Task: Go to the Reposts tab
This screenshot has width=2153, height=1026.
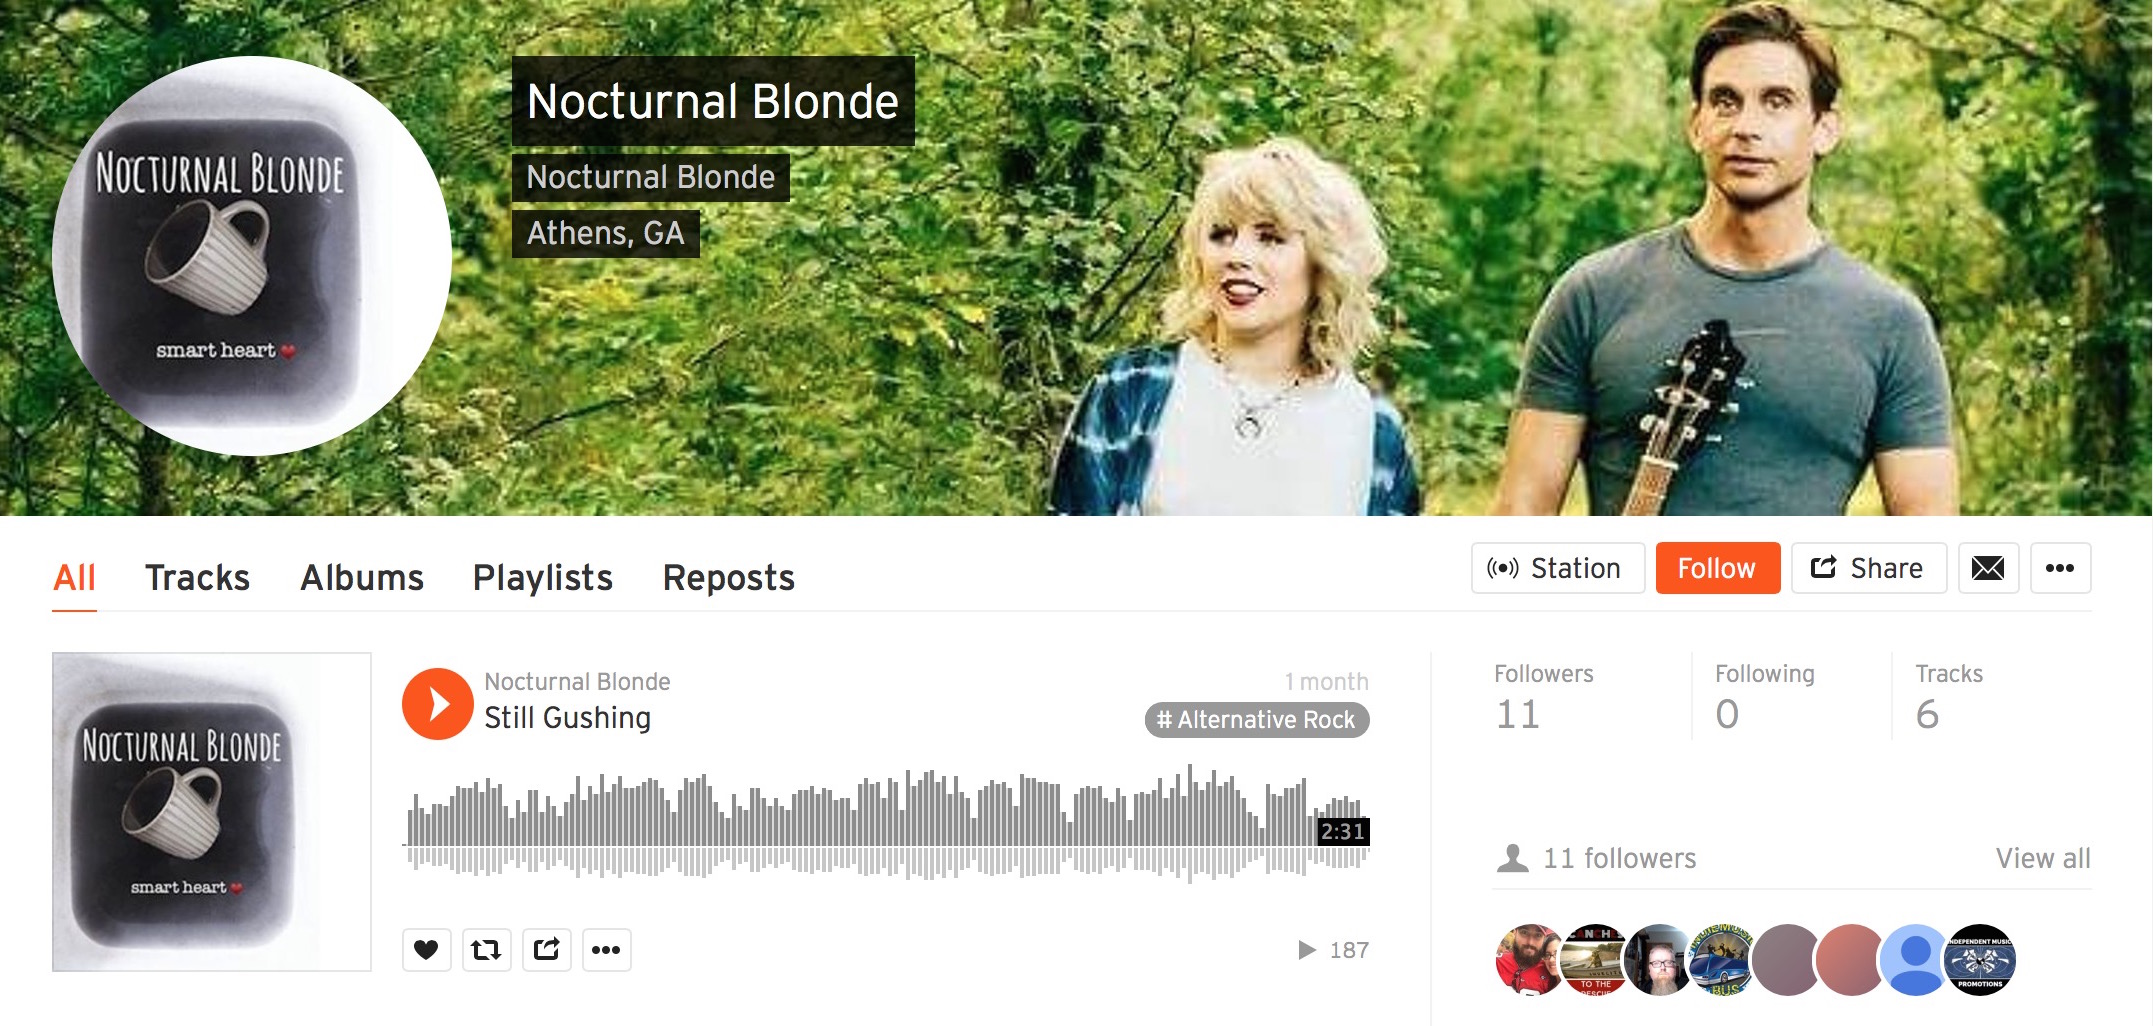Action: pyautogui.click(x=728, y=577)
